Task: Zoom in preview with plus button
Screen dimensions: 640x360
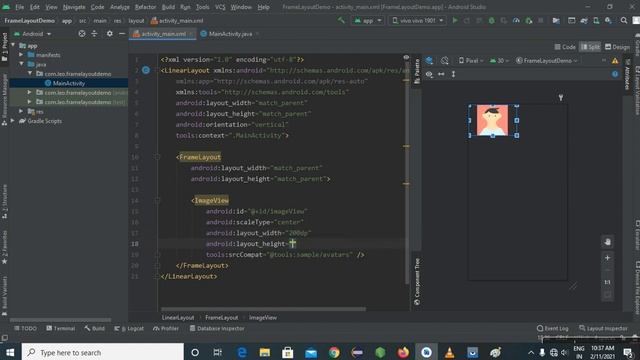Action: 607,258
